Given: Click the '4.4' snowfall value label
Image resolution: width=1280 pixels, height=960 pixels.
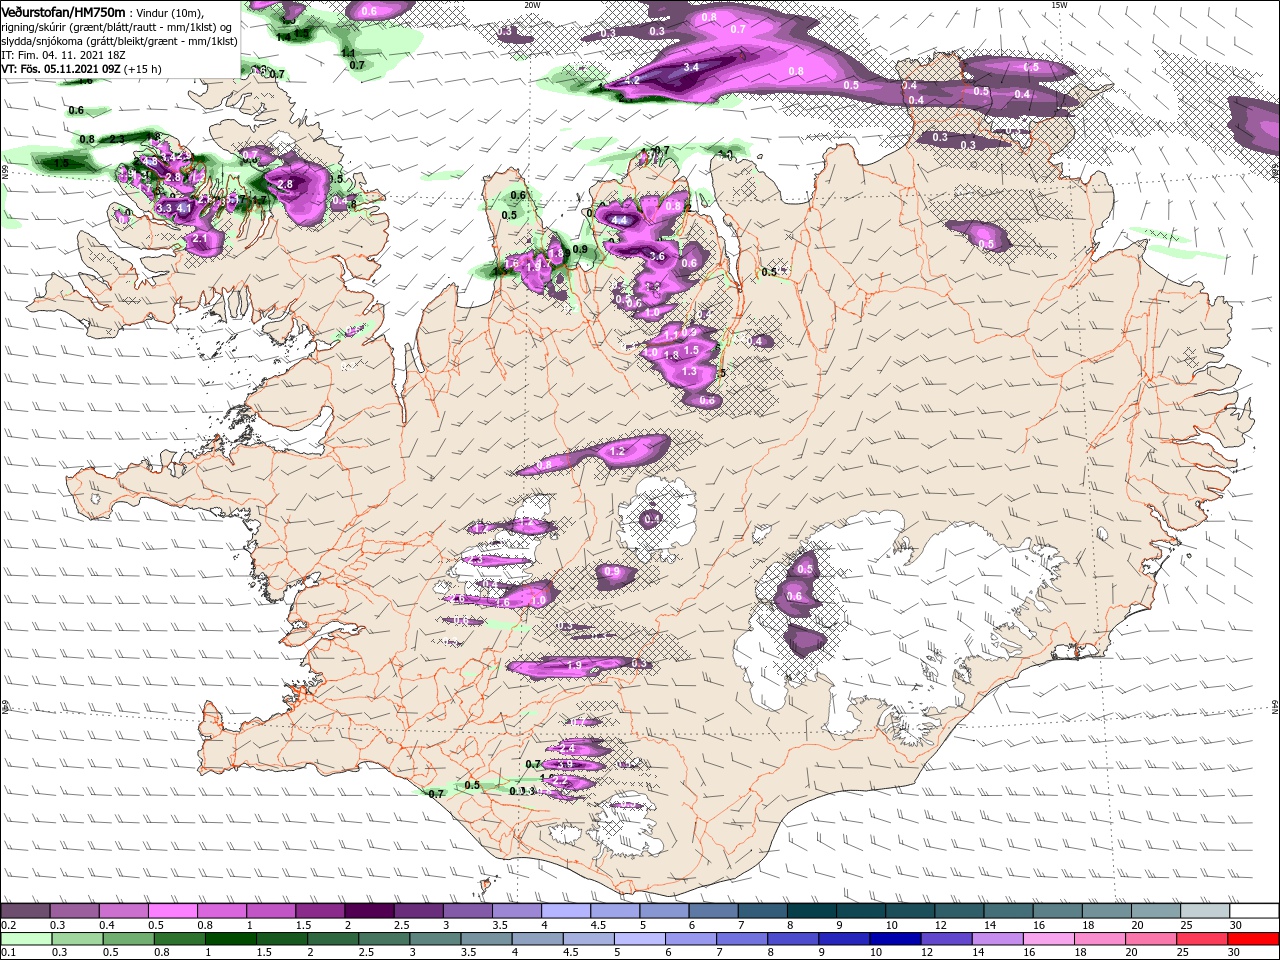Looking at the screenshot, I should point(618,220).
